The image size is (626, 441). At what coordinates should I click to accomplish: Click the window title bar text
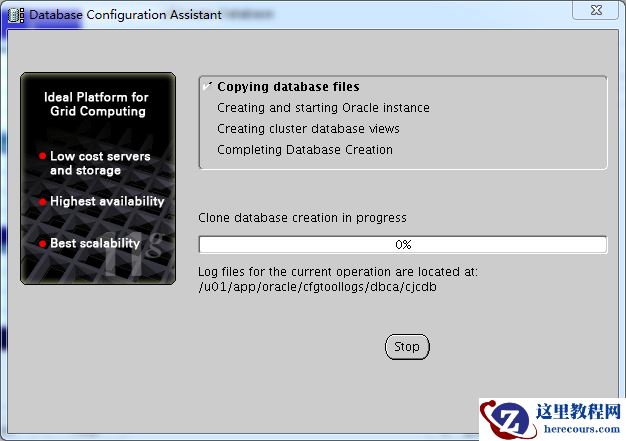[x=125, y=15]
